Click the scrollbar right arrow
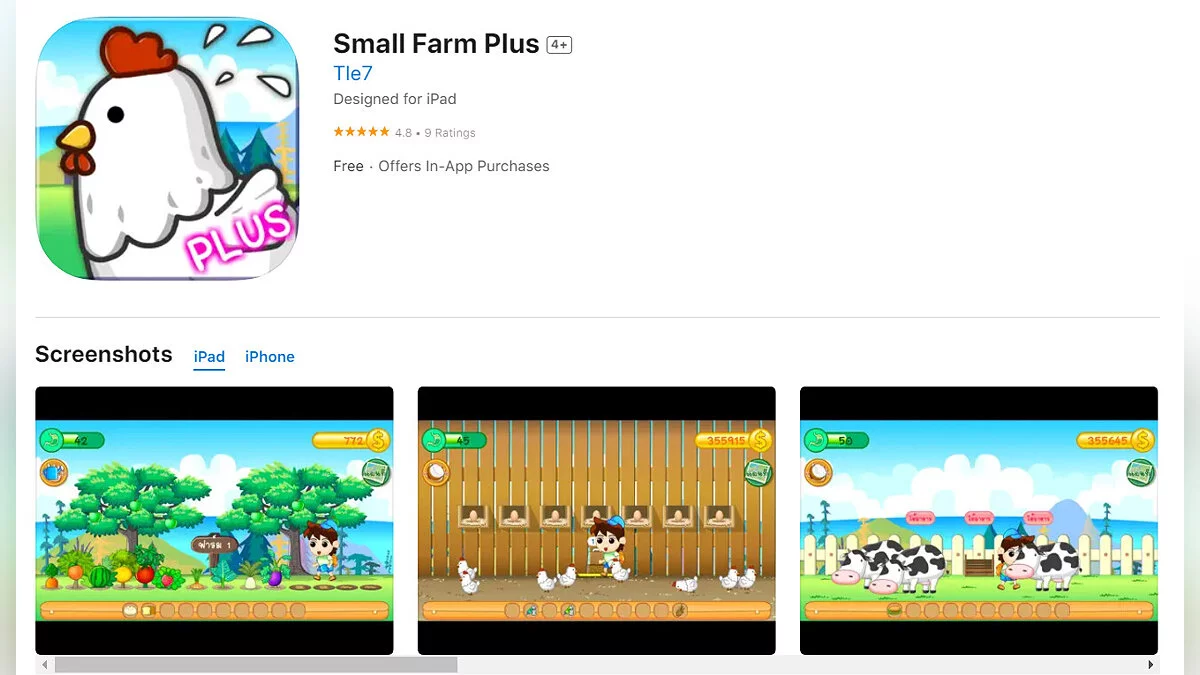The width and height of the screenshot is (1200, 675). [1151, 664]
